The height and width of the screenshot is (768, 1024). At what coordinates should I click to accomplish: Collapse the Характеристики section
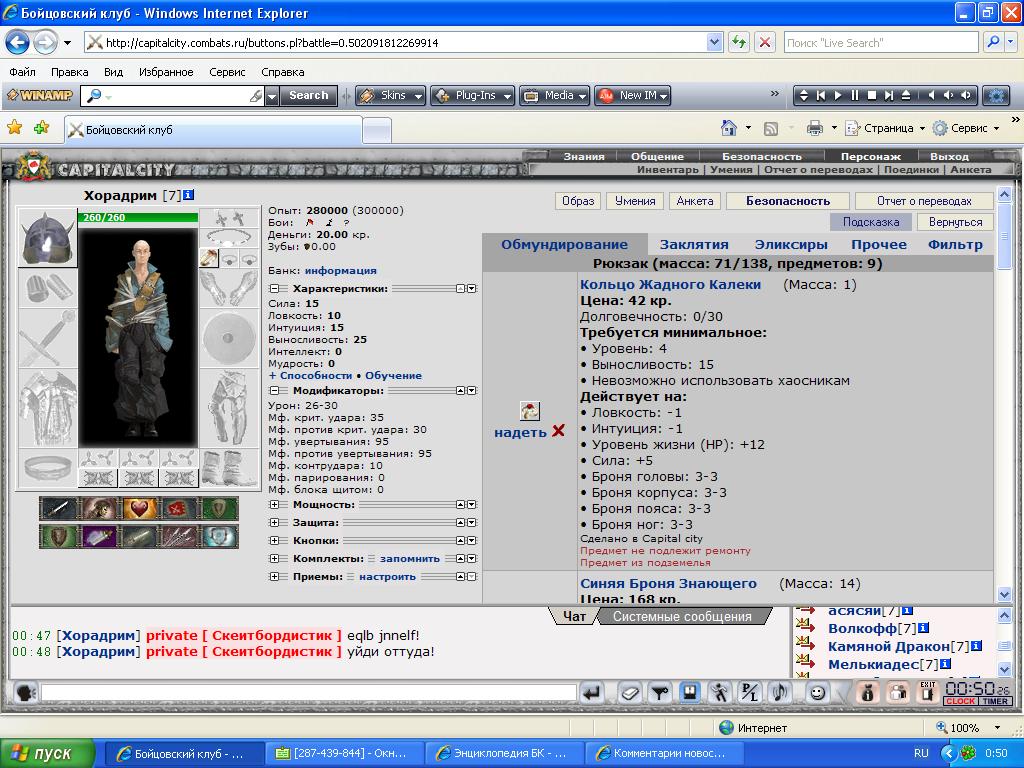tap(274, 288)
